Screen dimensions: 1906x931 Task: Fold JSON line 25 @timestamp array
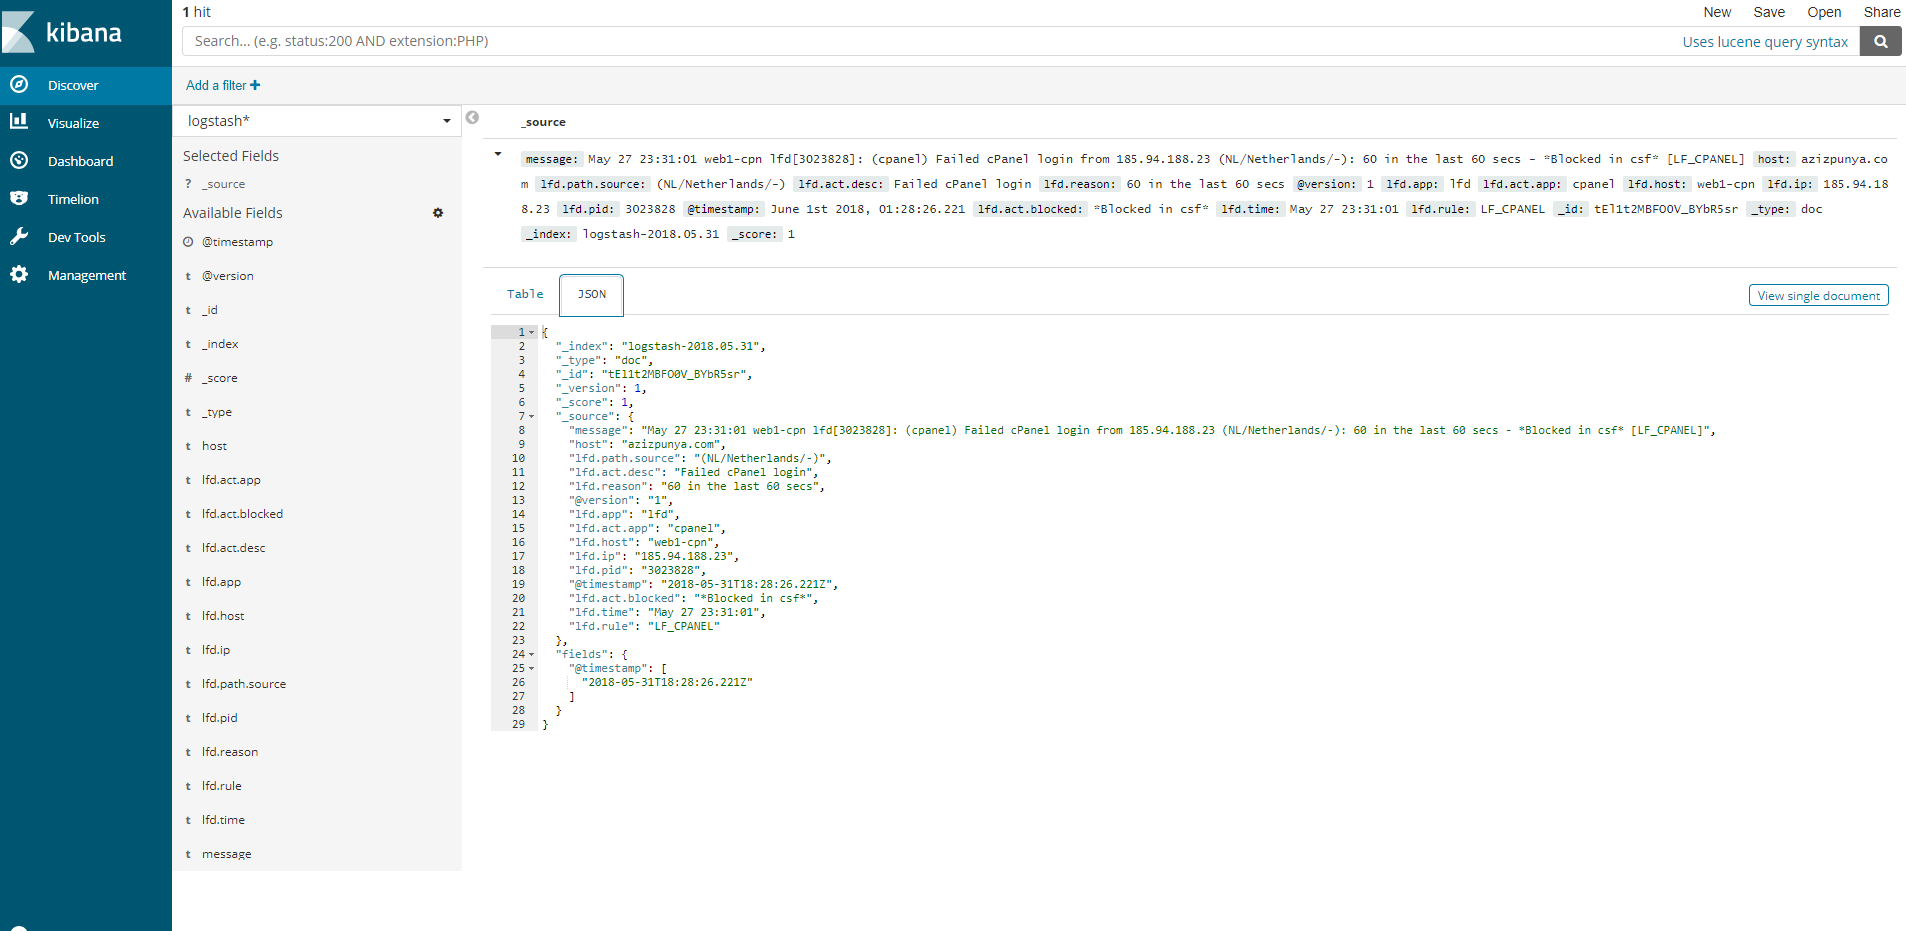(x=532, y=668)
